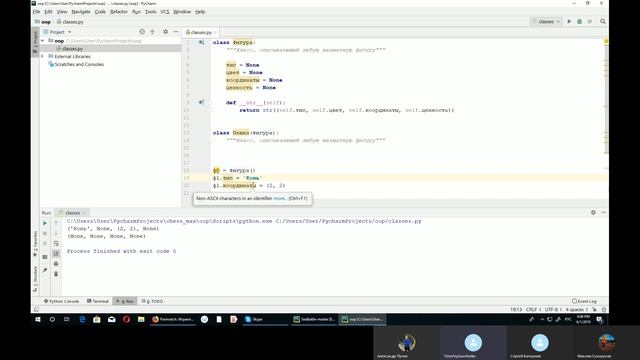Change the CRLF line separator

click(533, 310)
